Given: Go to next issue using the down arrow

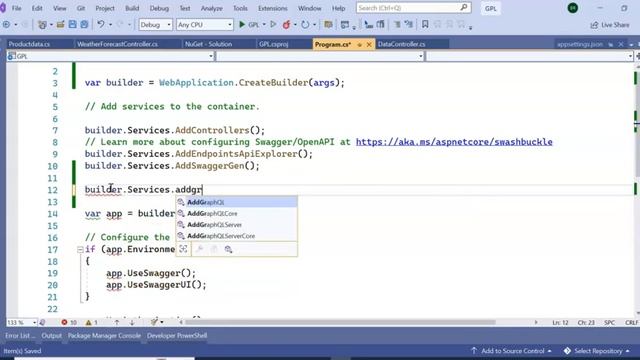Looking at the screenshot, I should point(132,322).
